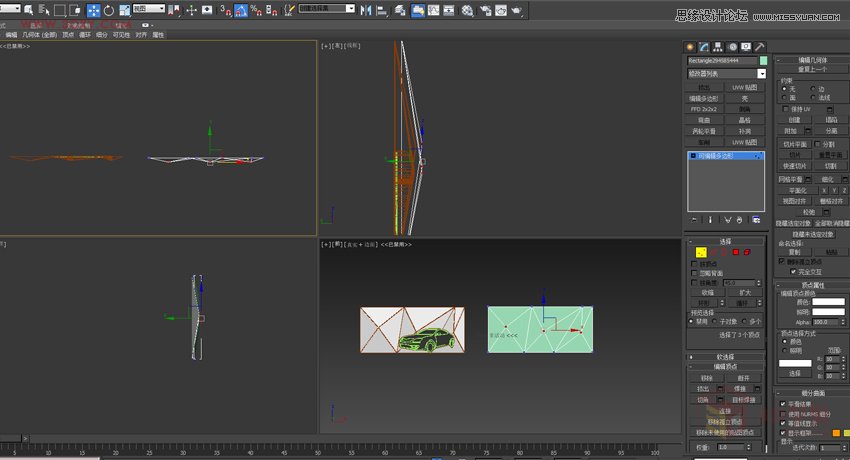
Task: Open the Modify panel tab icon
Action: click(x=704, y=46)
